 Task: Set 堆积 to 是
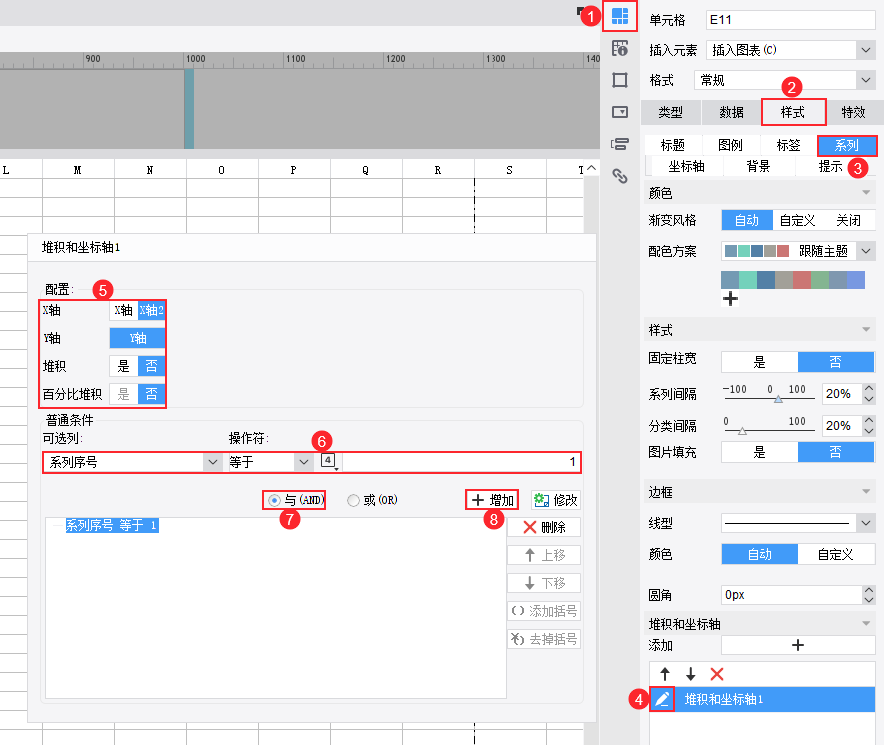(123, 366)
